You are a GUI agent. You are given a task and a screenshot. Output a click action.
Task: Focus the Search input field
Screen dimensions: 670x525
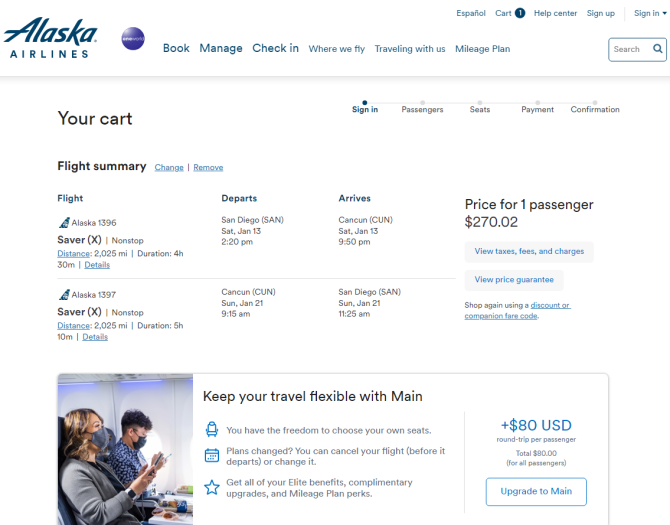tap(632, 49)
